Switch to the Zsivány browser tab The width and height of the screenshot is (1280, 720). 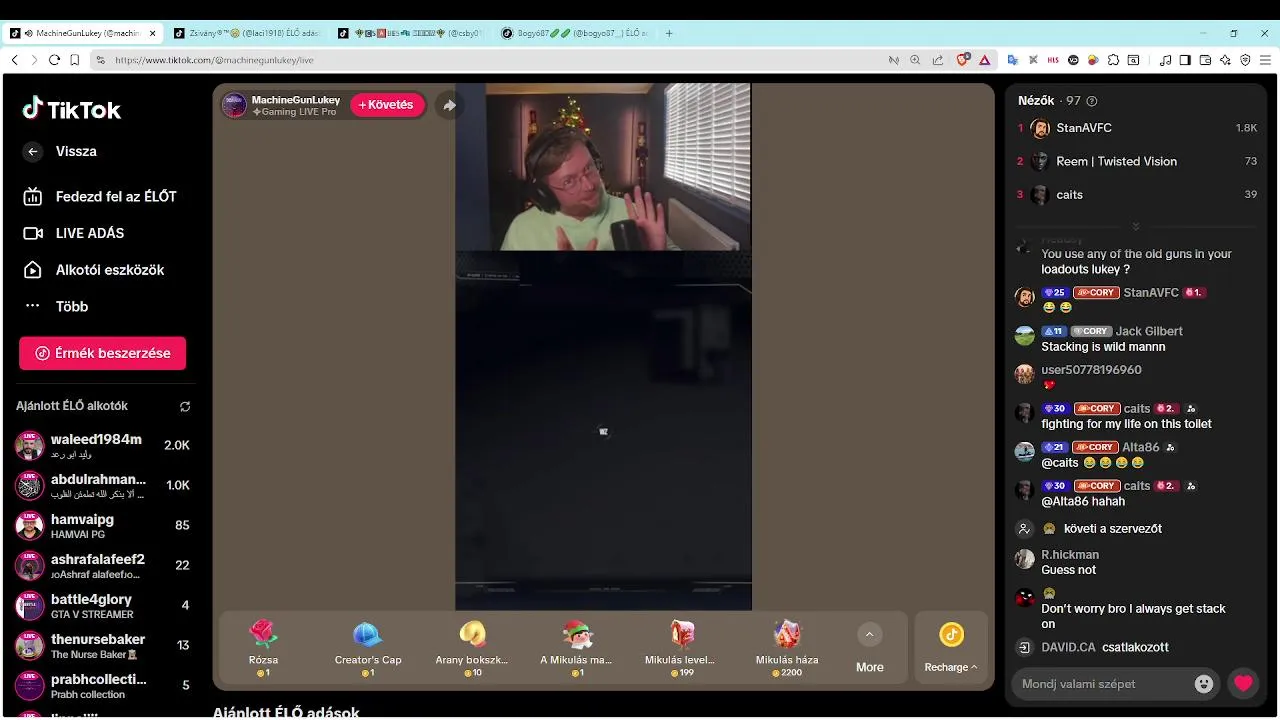pos(247,33)
